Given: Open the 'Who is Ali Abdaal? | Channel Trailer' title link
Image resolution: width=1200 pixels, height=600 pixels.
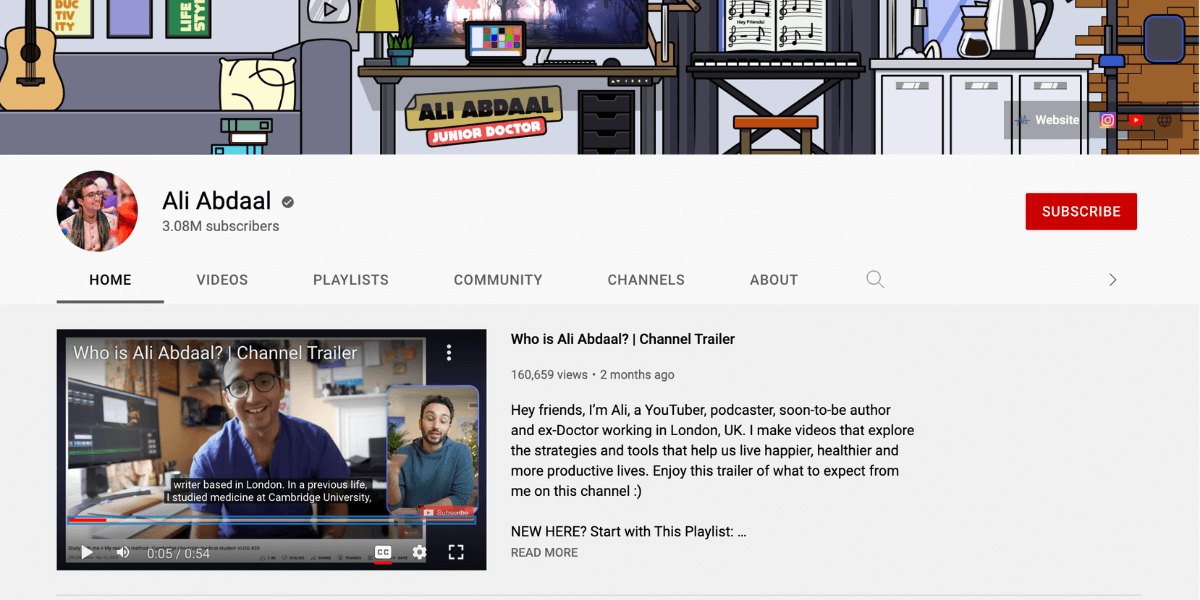Looking at the screenshot, I should click(623, 339).
